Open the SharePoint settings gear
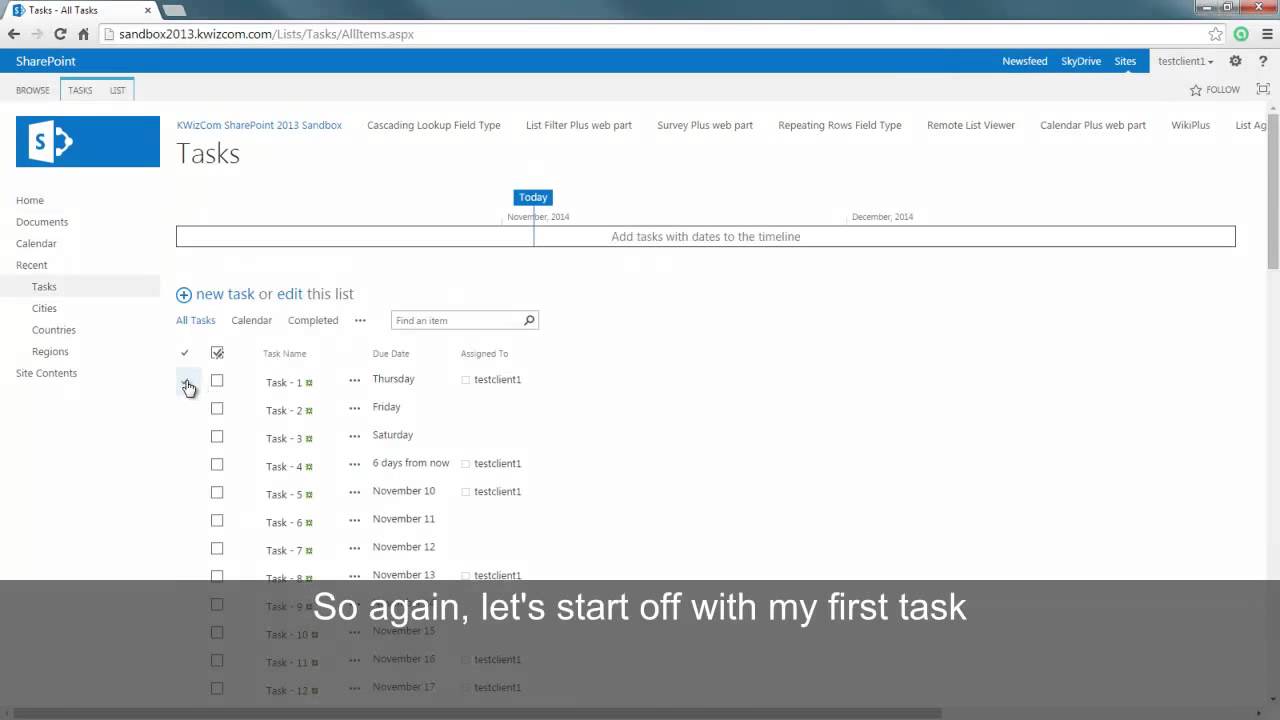The width and height of the screenshot is (1280, 720). [1236, 61]
